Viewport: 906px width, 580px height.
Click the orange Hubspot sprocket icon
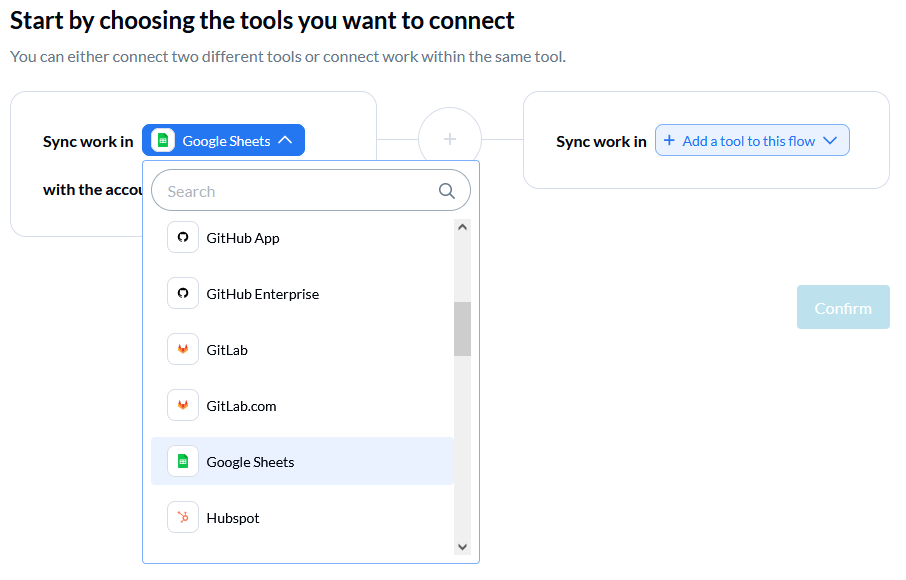183,518
